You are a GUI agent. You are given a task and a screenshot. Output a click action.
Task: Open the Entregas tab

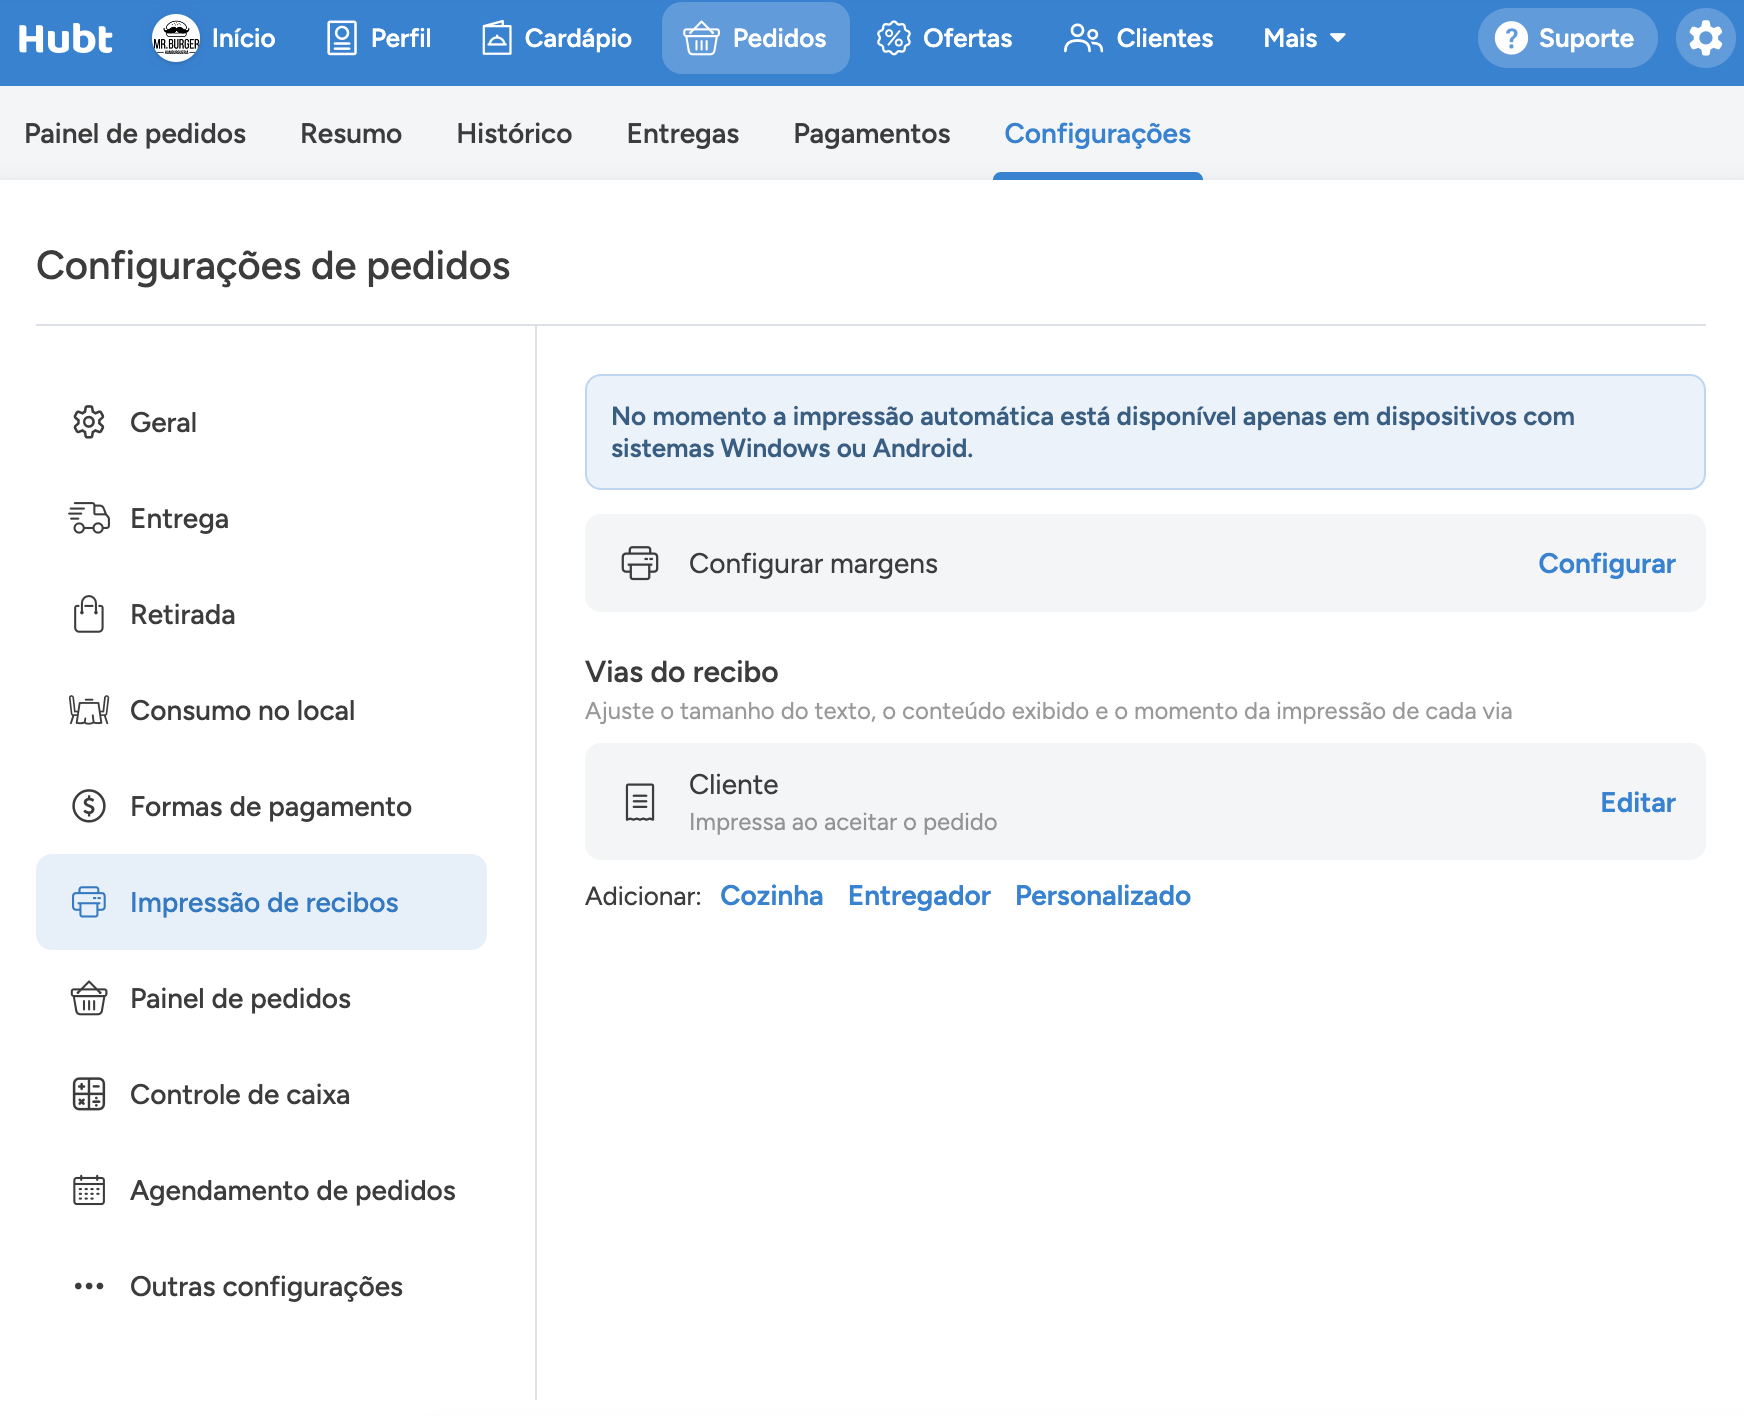683,134
